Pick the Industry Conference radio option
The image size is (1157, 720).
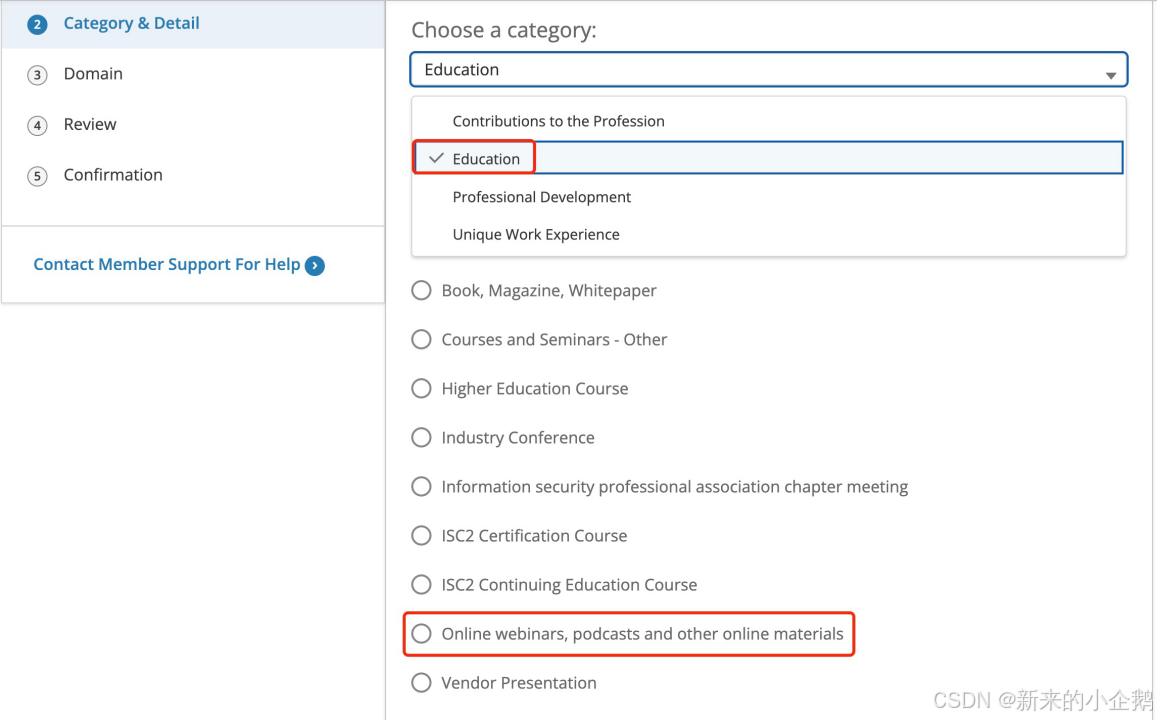click(x=422, y=438)
